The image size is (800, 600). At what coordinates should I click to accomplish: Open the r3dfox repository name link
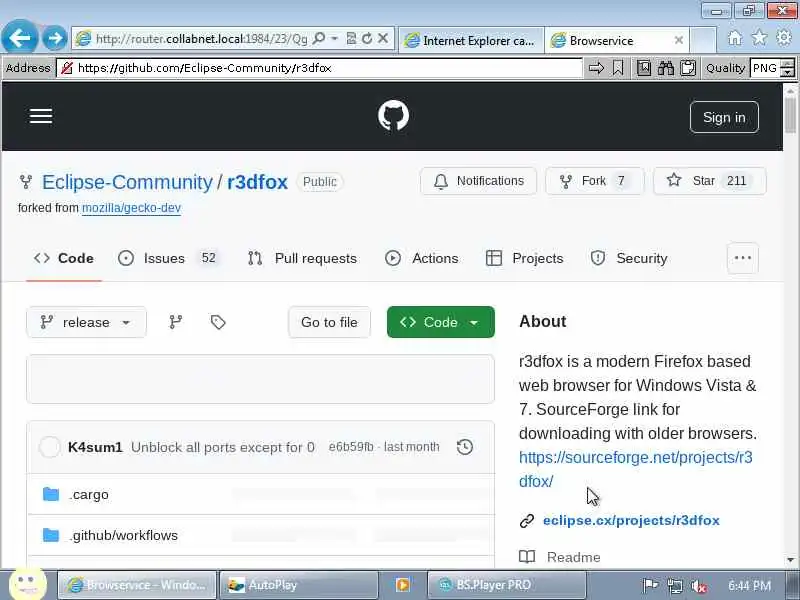(257, 182)
